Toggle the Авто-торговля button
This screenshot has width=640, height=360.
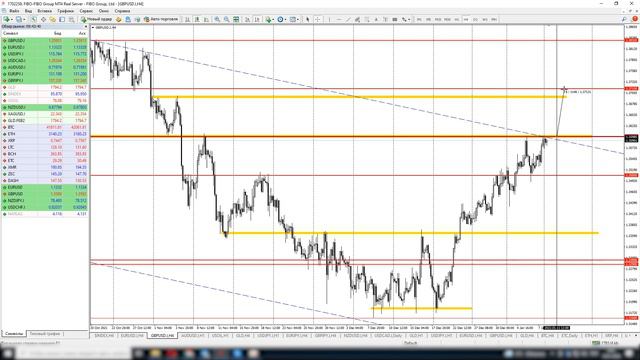tap(161, 19)
